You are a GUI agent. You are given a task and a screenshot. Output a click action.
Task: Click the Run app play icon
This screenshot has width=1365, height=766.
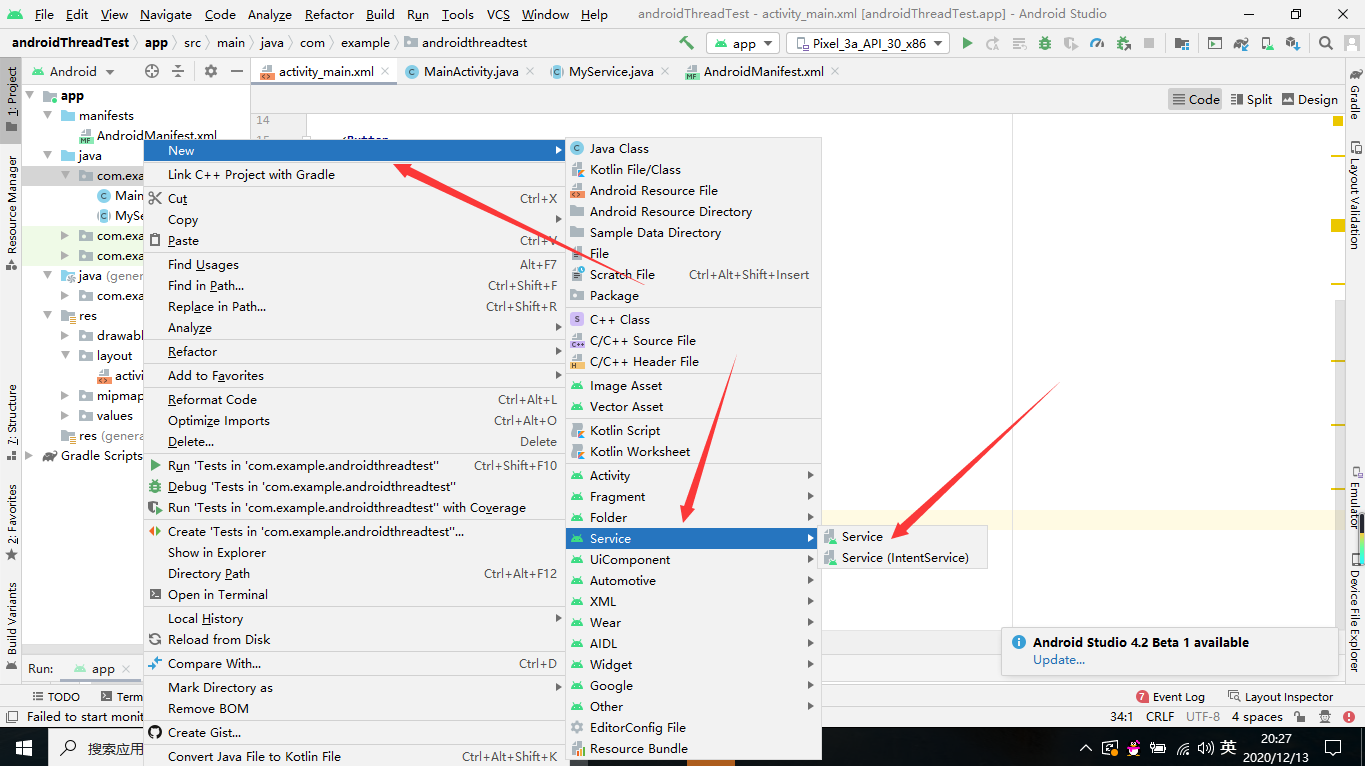tap(967, 43)
